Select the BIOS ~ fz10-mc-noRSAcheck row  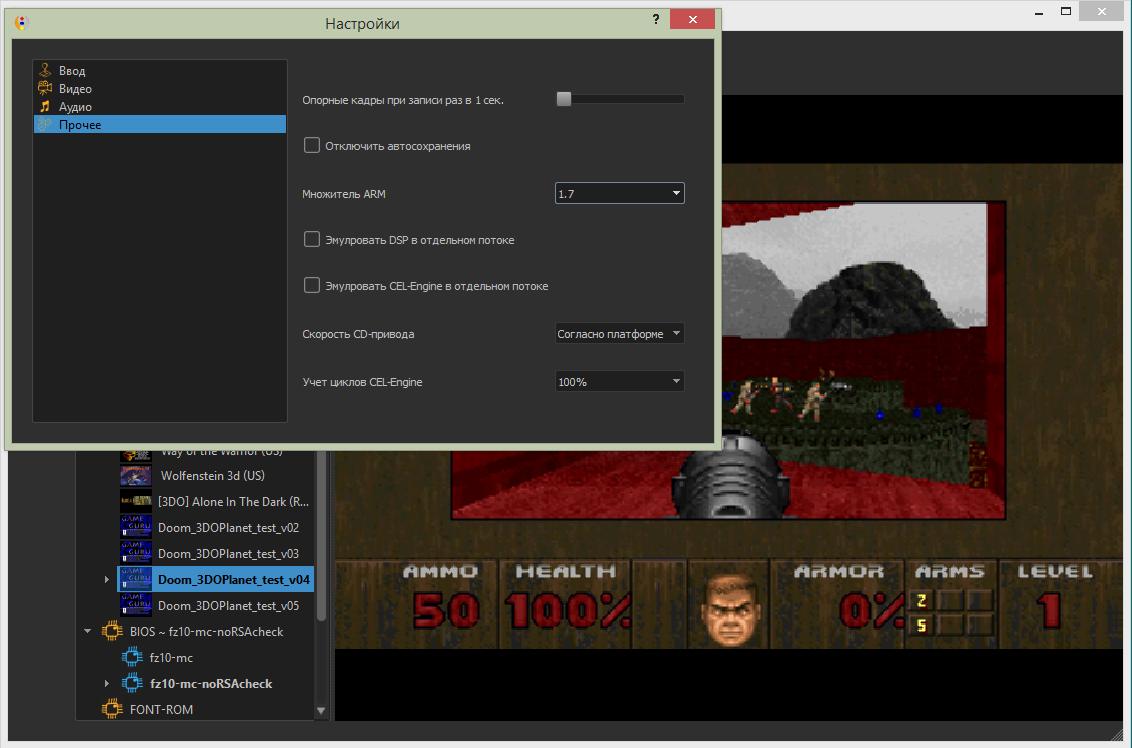(206, 631)
